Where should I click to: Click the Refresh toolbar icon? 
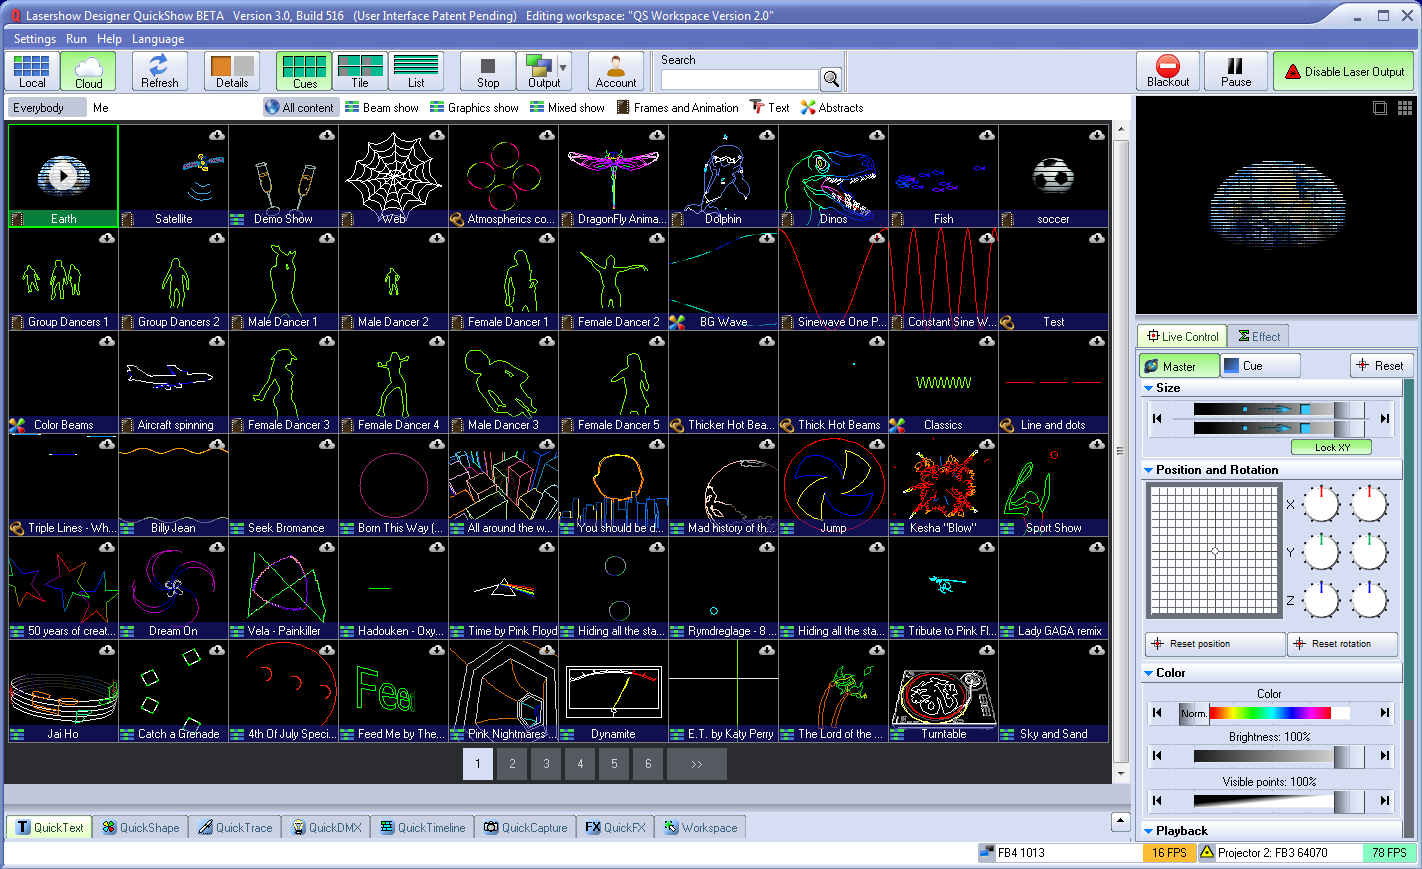[159, 71]
